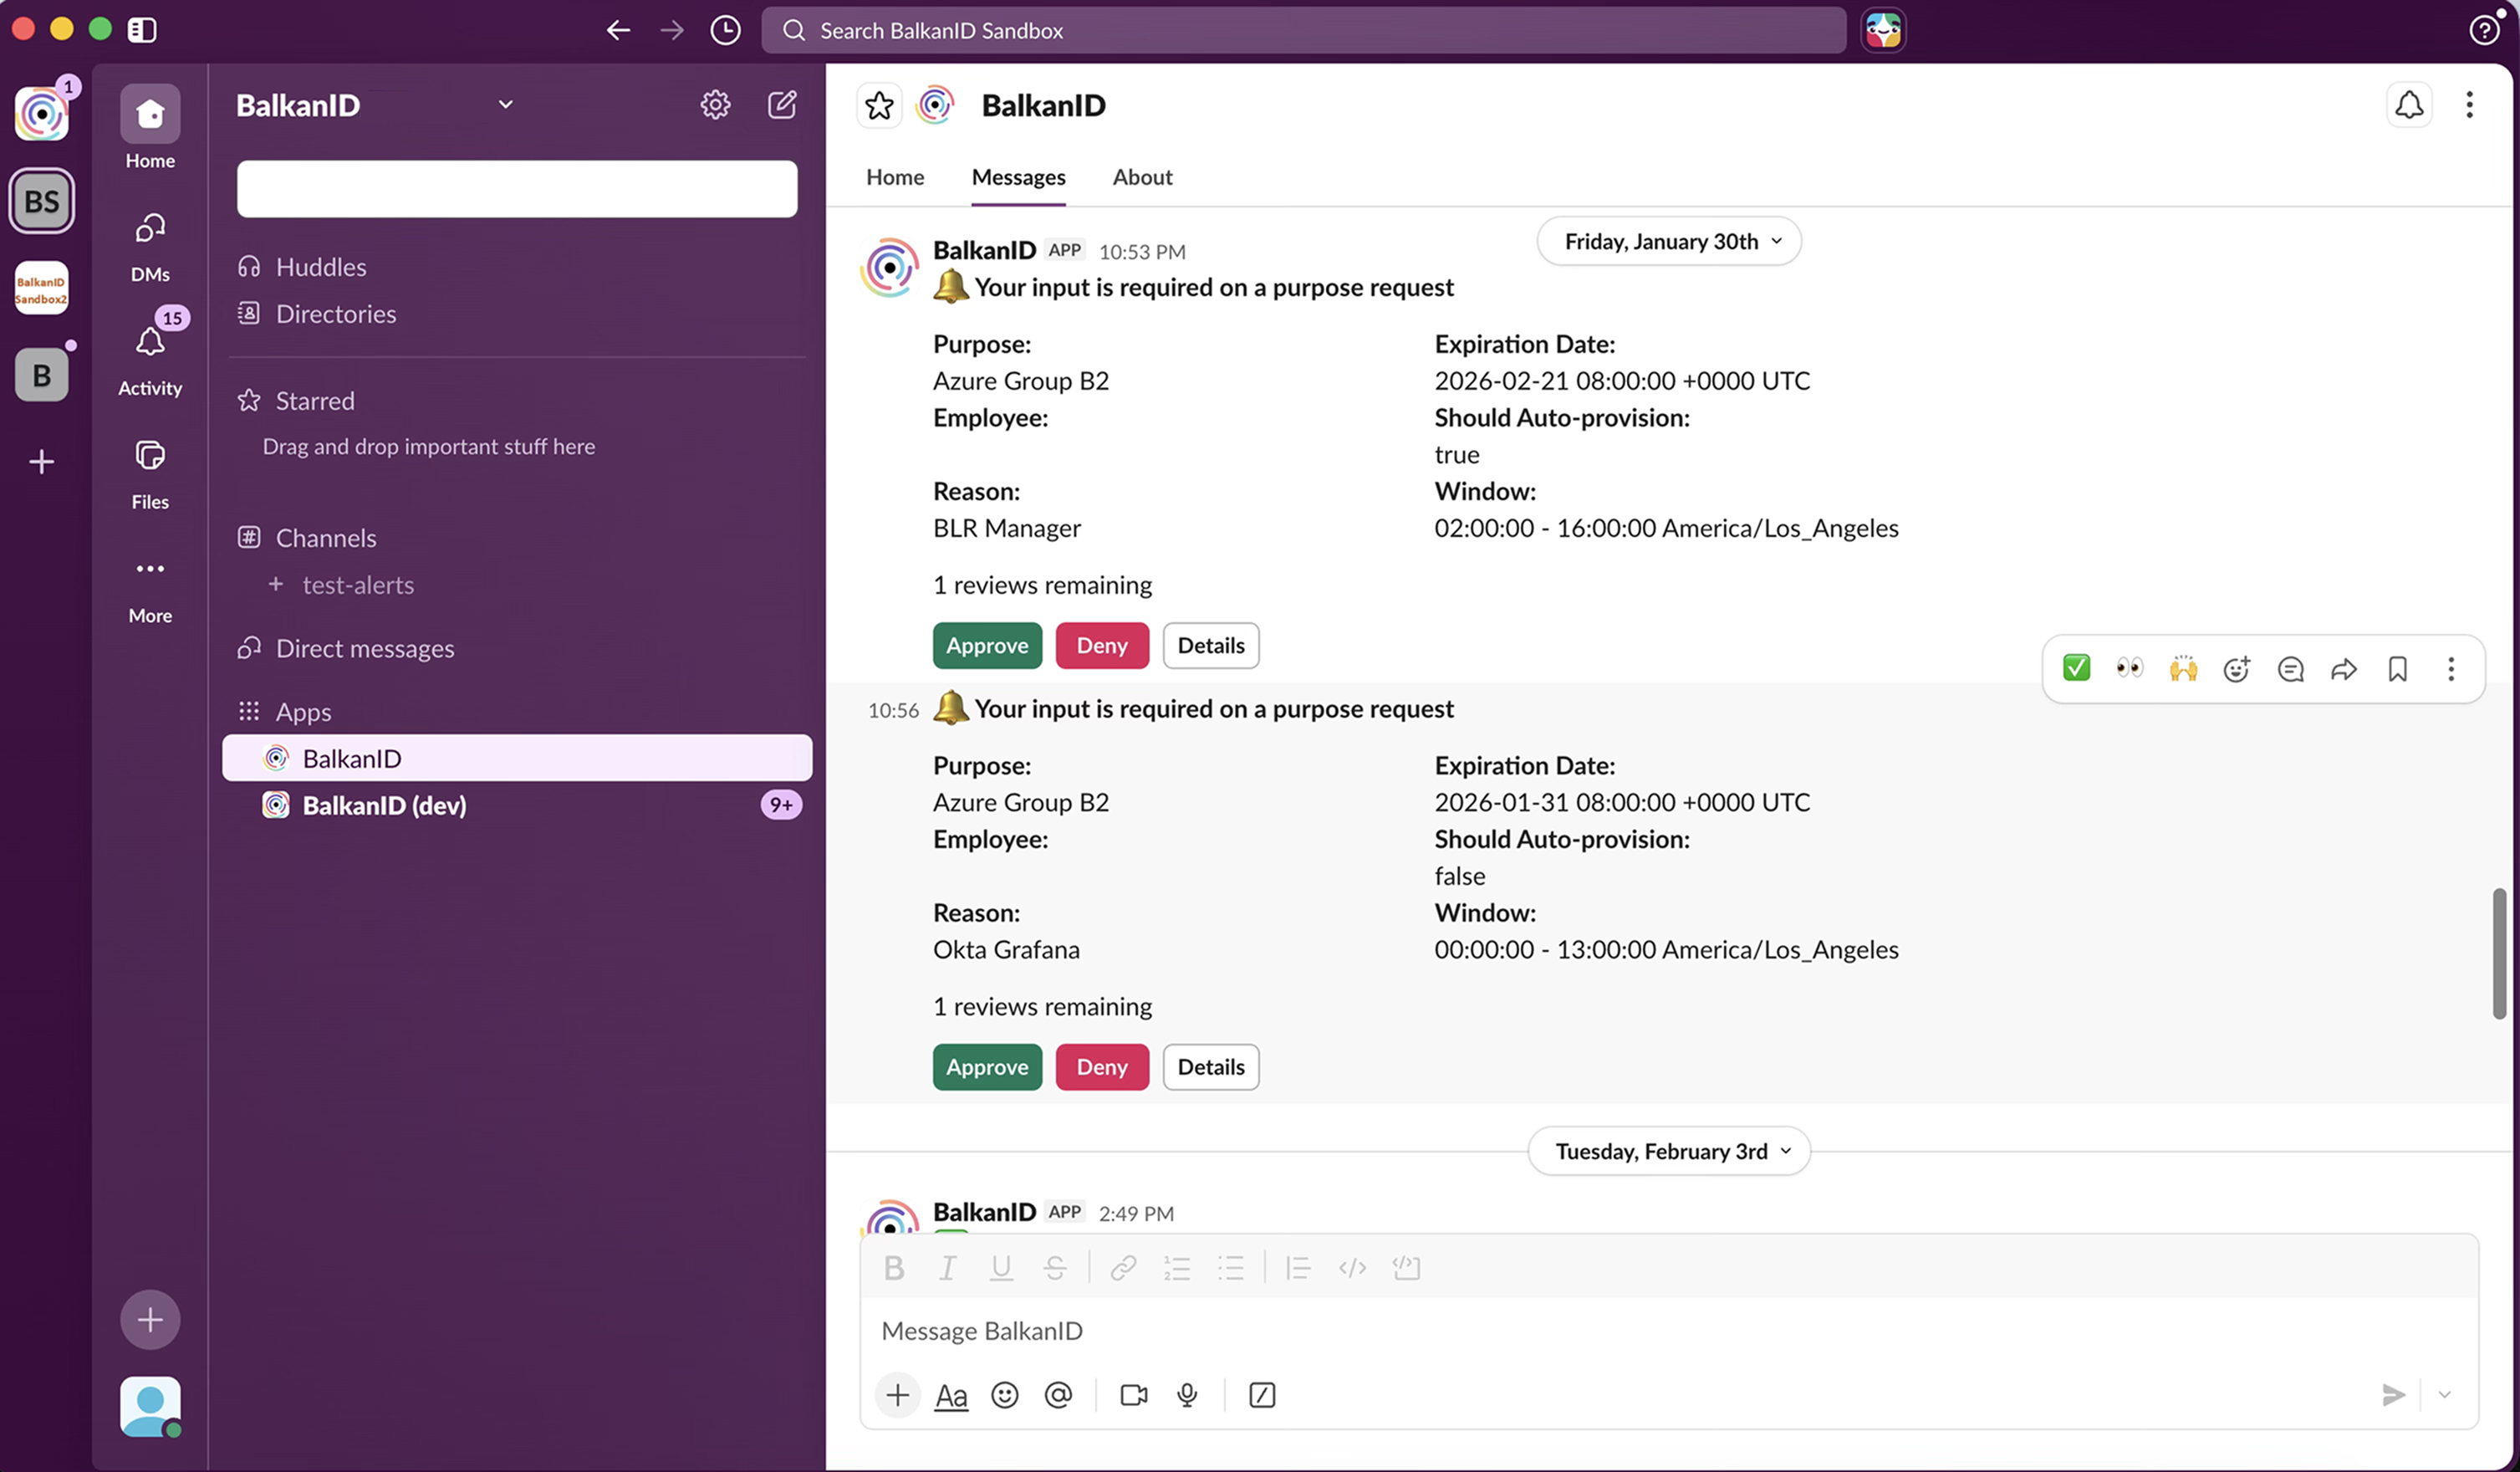Screen dimensions: 2520x1472
Task: Open Tuesday, February 3rd date dropdown
Action: 1668,1151
